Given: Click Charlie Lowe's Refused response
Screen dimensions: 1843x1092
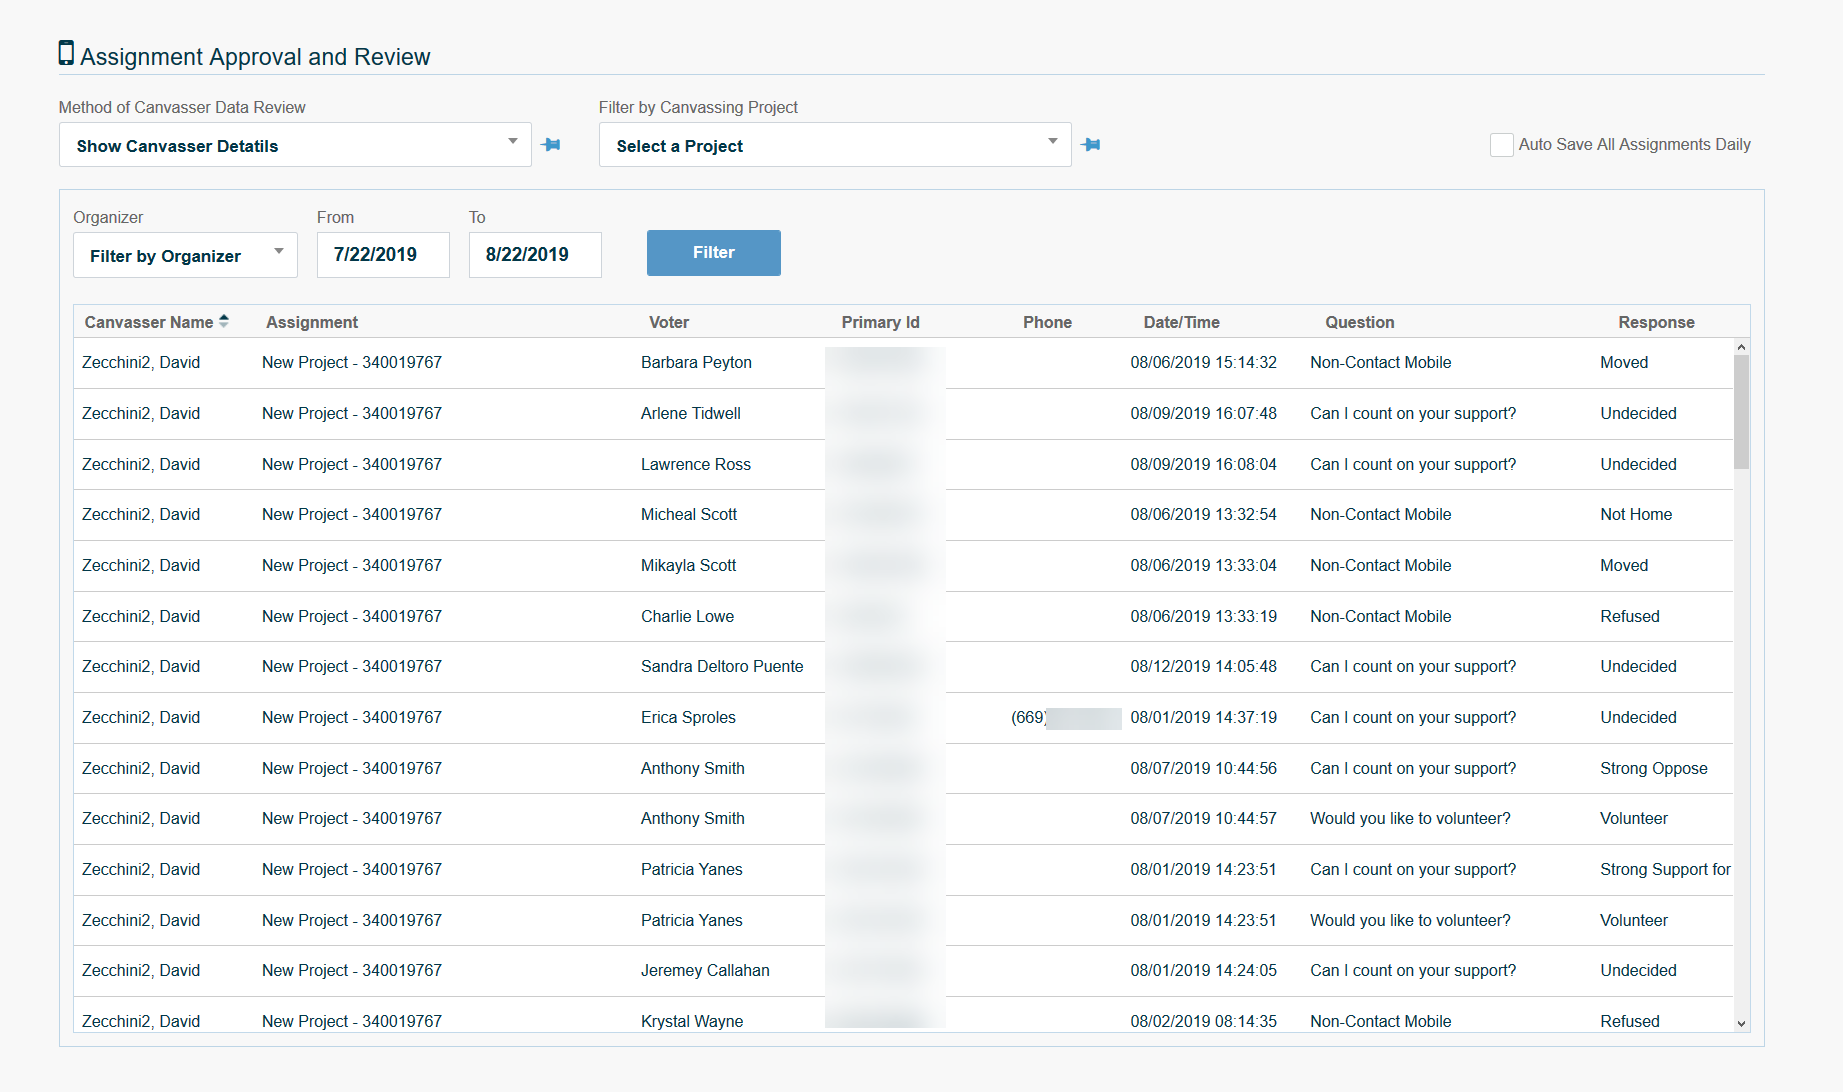Looking at the screenshot, I should pyautogui.click(x=1629, y=616).
